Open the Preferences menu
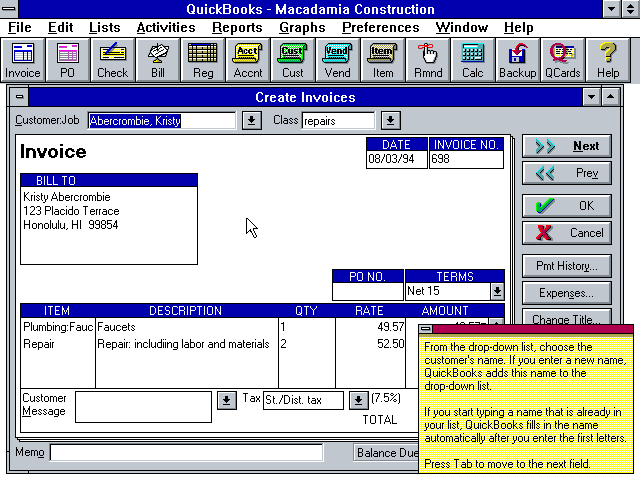This screenshot has width=640, height=480. (x=380, y=27)
